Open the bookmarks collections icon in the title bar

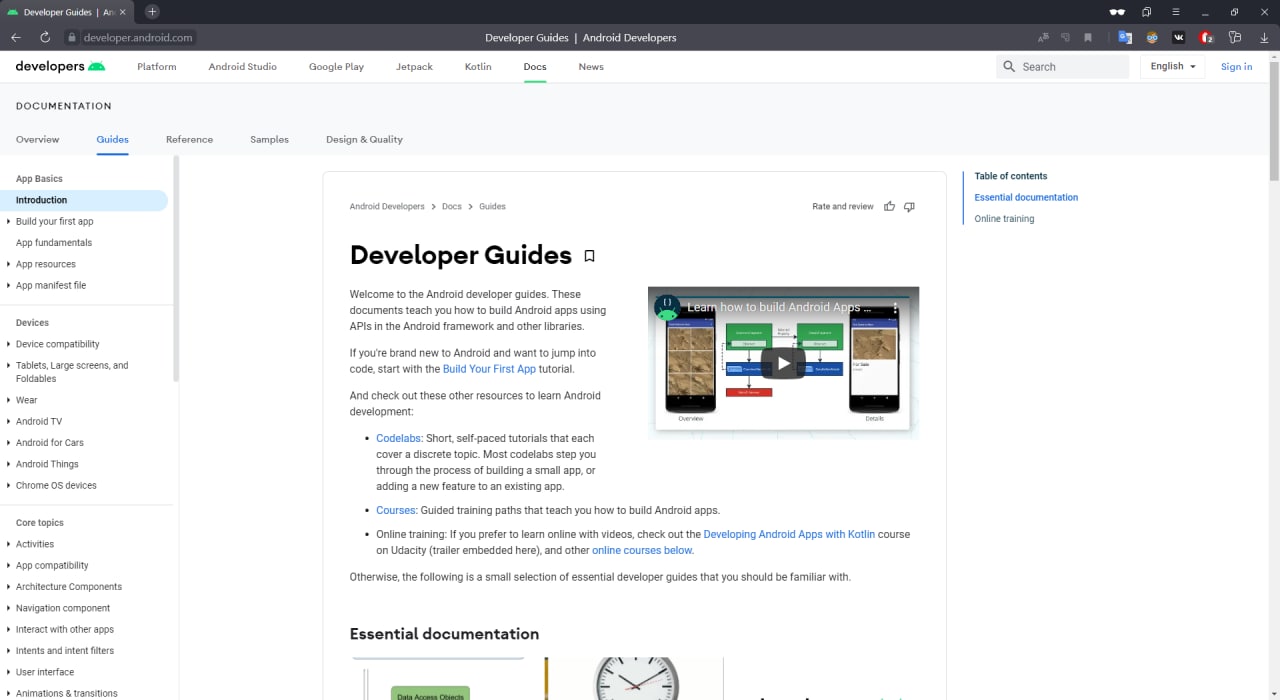tap(1147, 12)
